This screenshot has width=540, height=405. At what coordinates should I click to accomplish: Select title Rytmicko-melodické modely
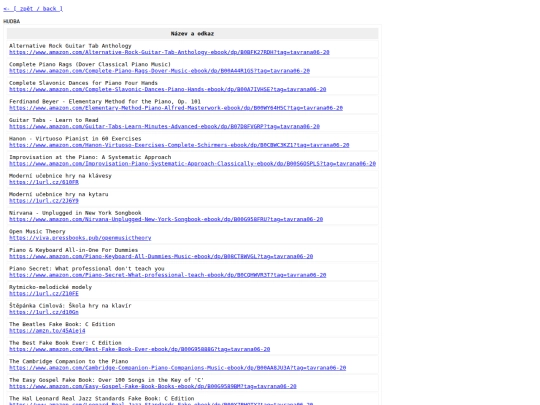tap(50, 288)
